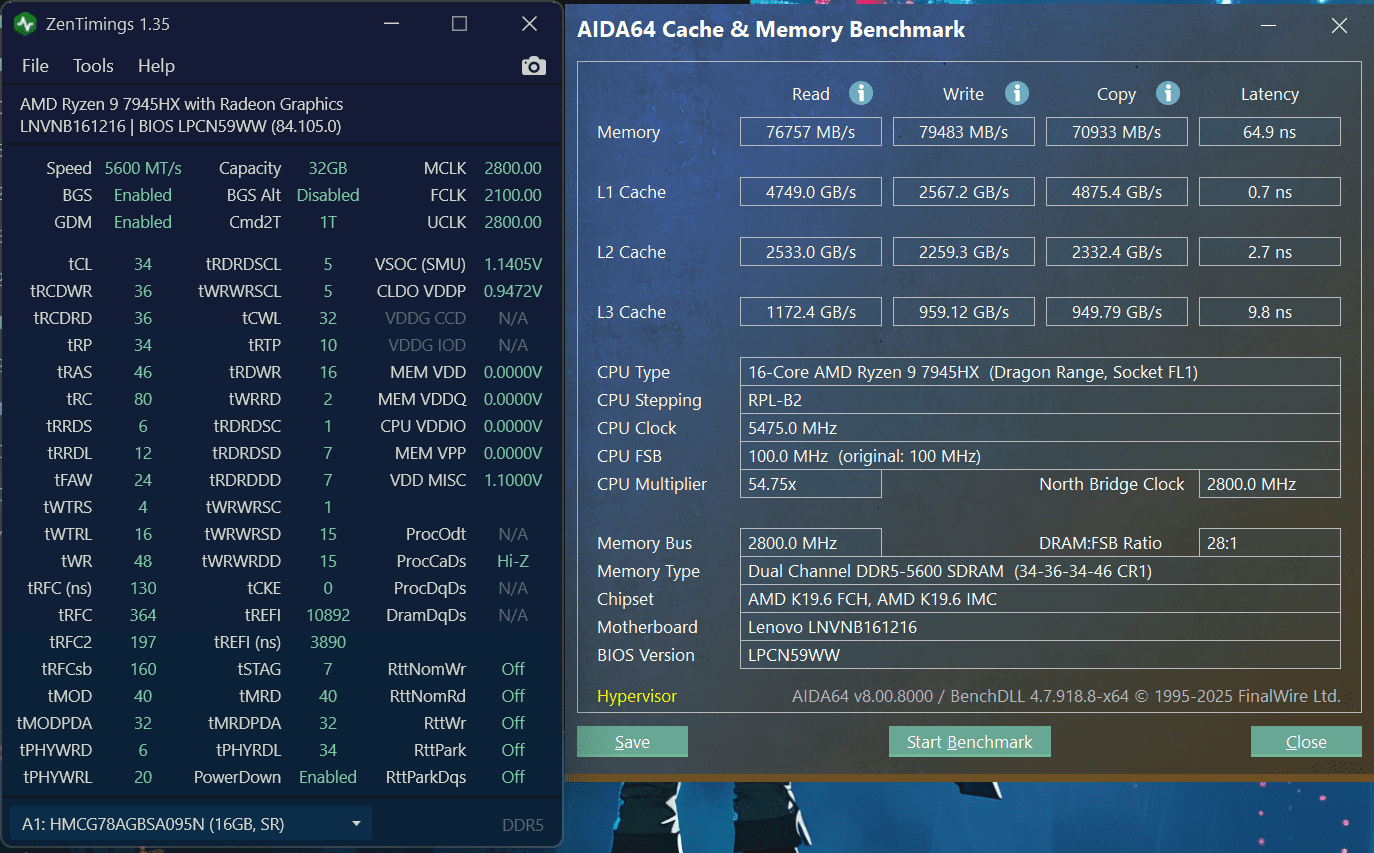Click L1 Cache latency 0.7 ns
Screen dimensions: 1374x853
(1270, 192)
